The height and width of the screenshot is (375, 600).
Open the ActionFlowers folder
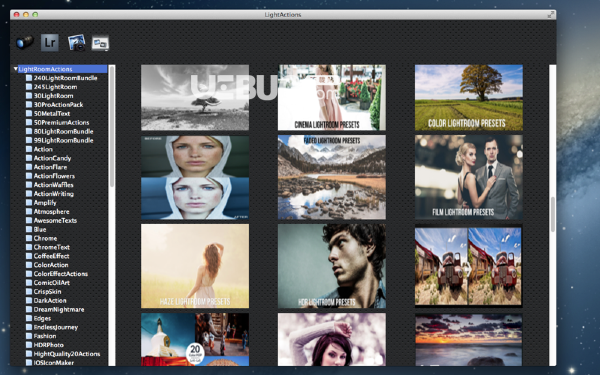[x=50, y=176]
